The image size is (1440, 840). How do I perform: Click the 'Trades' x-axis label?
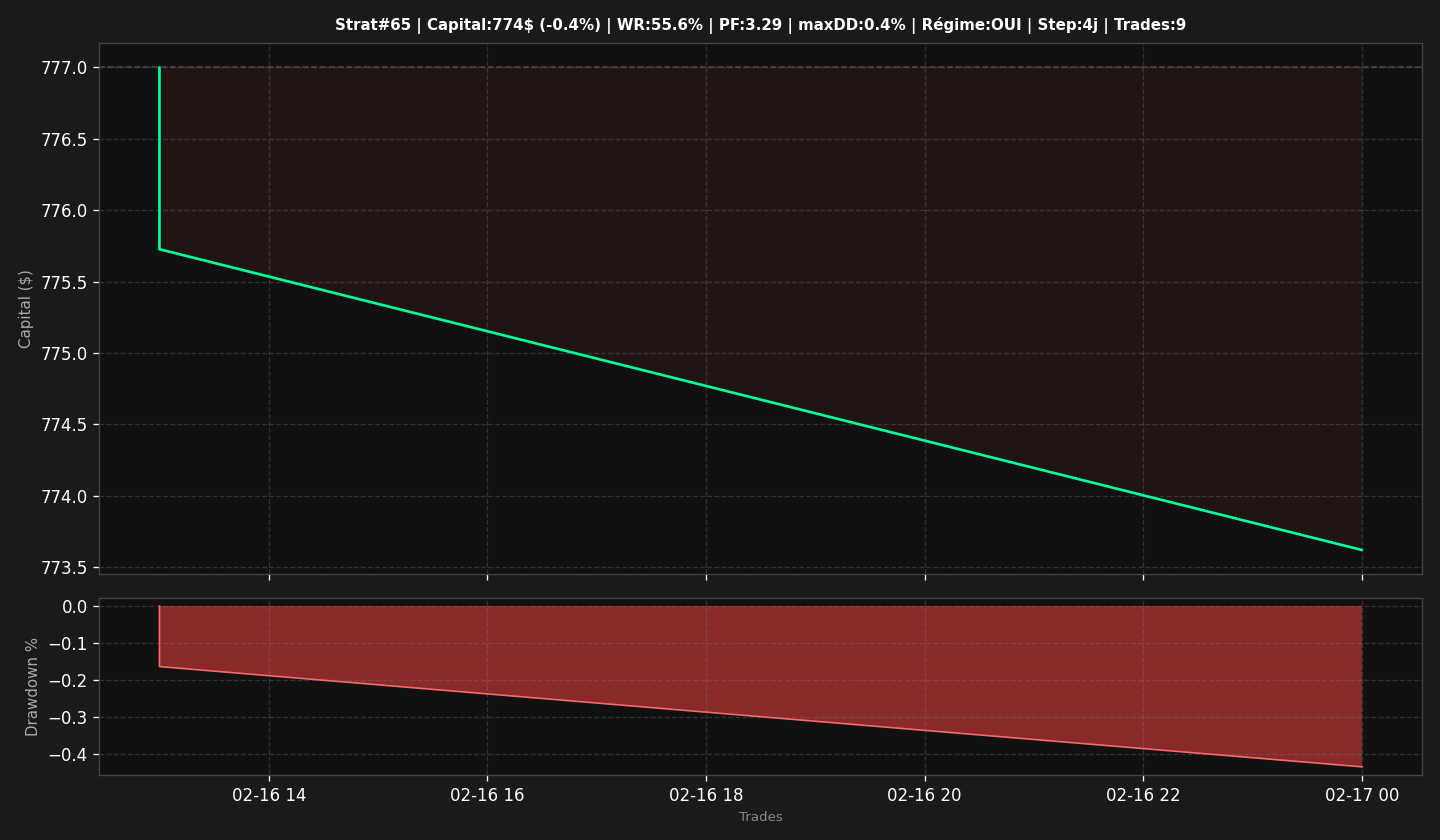pos(761,817)
